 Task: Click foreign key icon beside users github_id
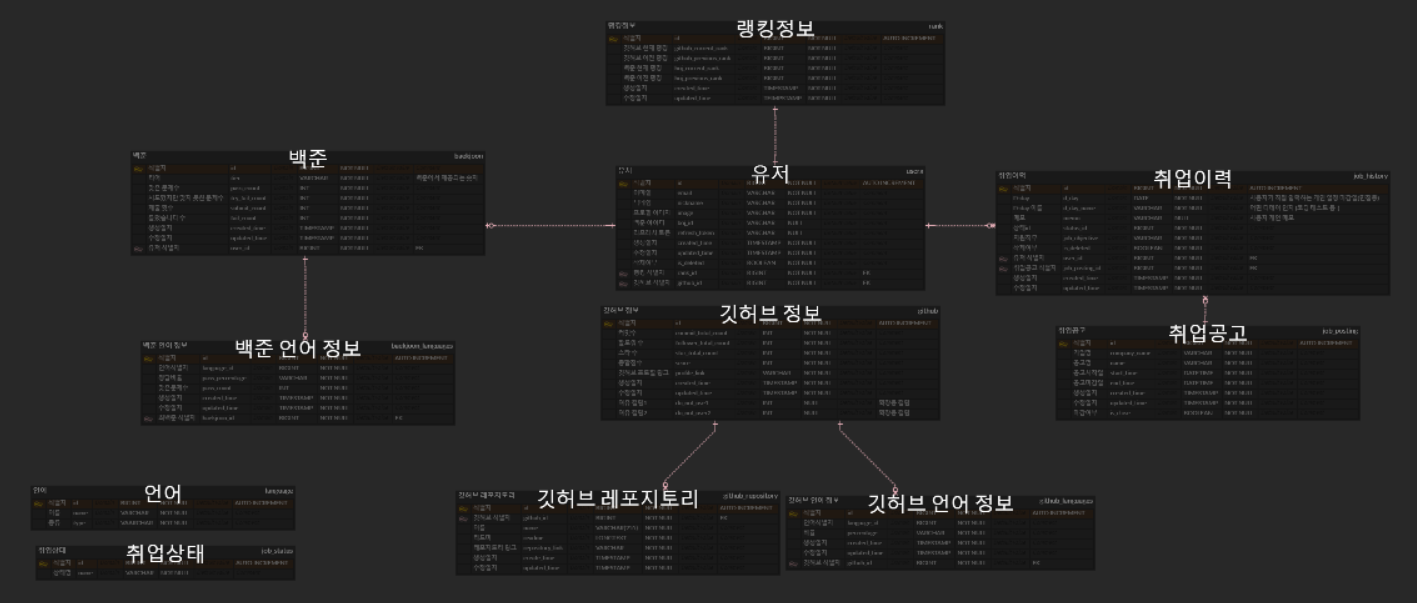pyautogui.click(x=624, y=283)
